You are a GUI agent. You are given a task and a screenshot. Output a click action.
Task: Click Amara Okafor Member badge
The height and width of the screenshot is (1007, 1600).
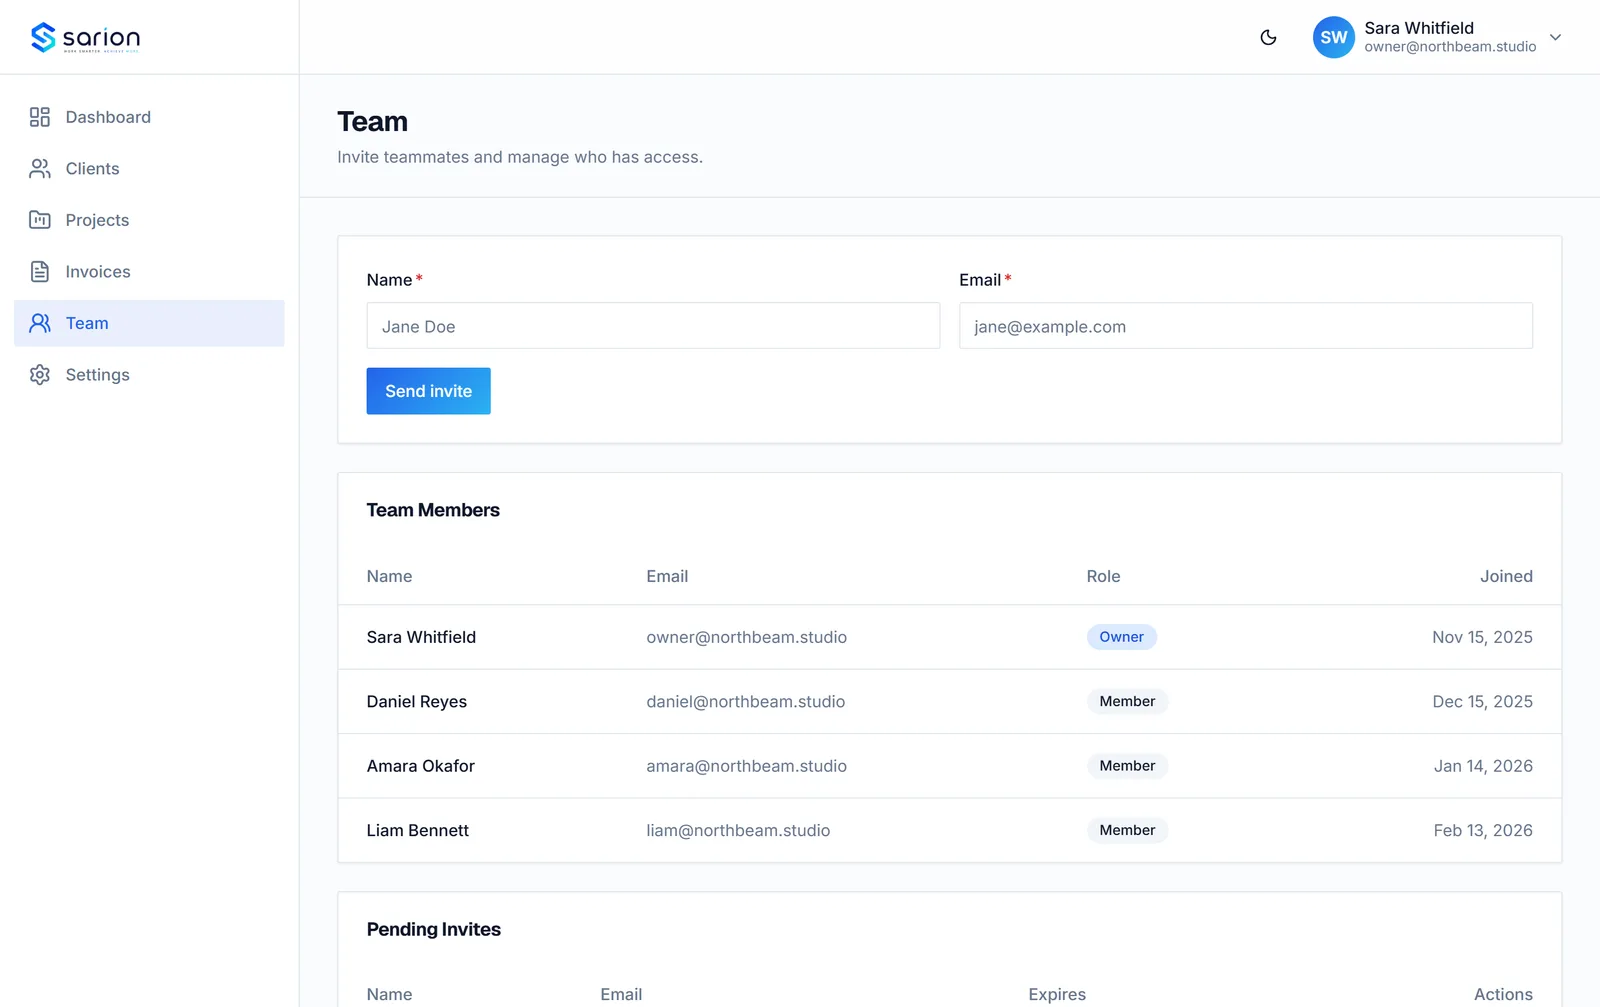pyautogui.click(x=1127, y=766)
